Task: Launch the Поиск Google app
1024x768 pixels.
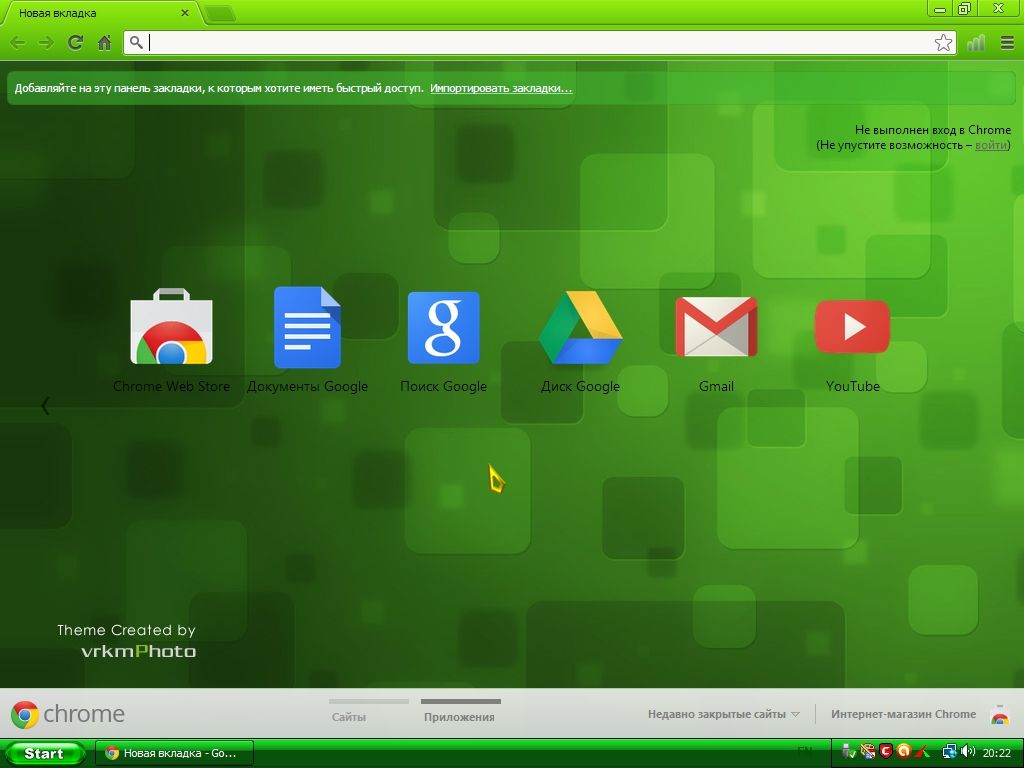Action: coord(443,340)
